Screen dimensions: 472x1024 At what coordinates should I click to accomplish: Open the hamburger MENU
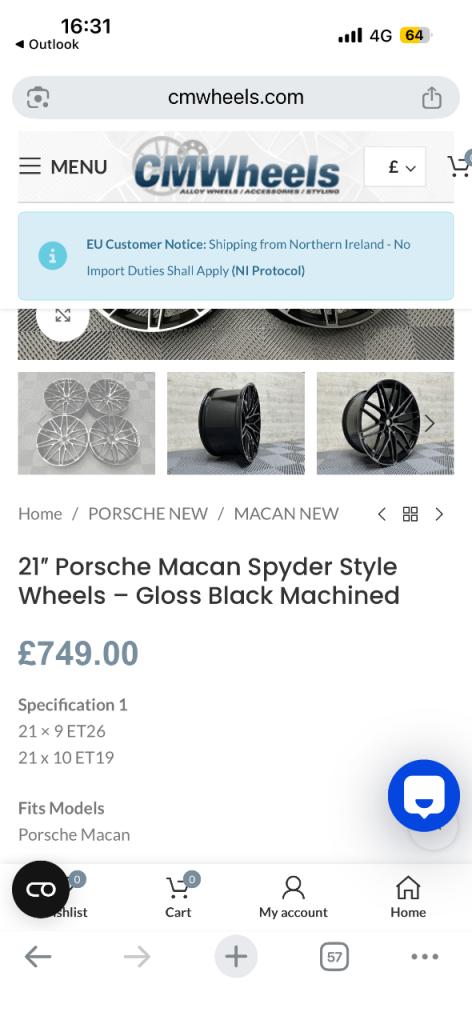click(63, 167)
